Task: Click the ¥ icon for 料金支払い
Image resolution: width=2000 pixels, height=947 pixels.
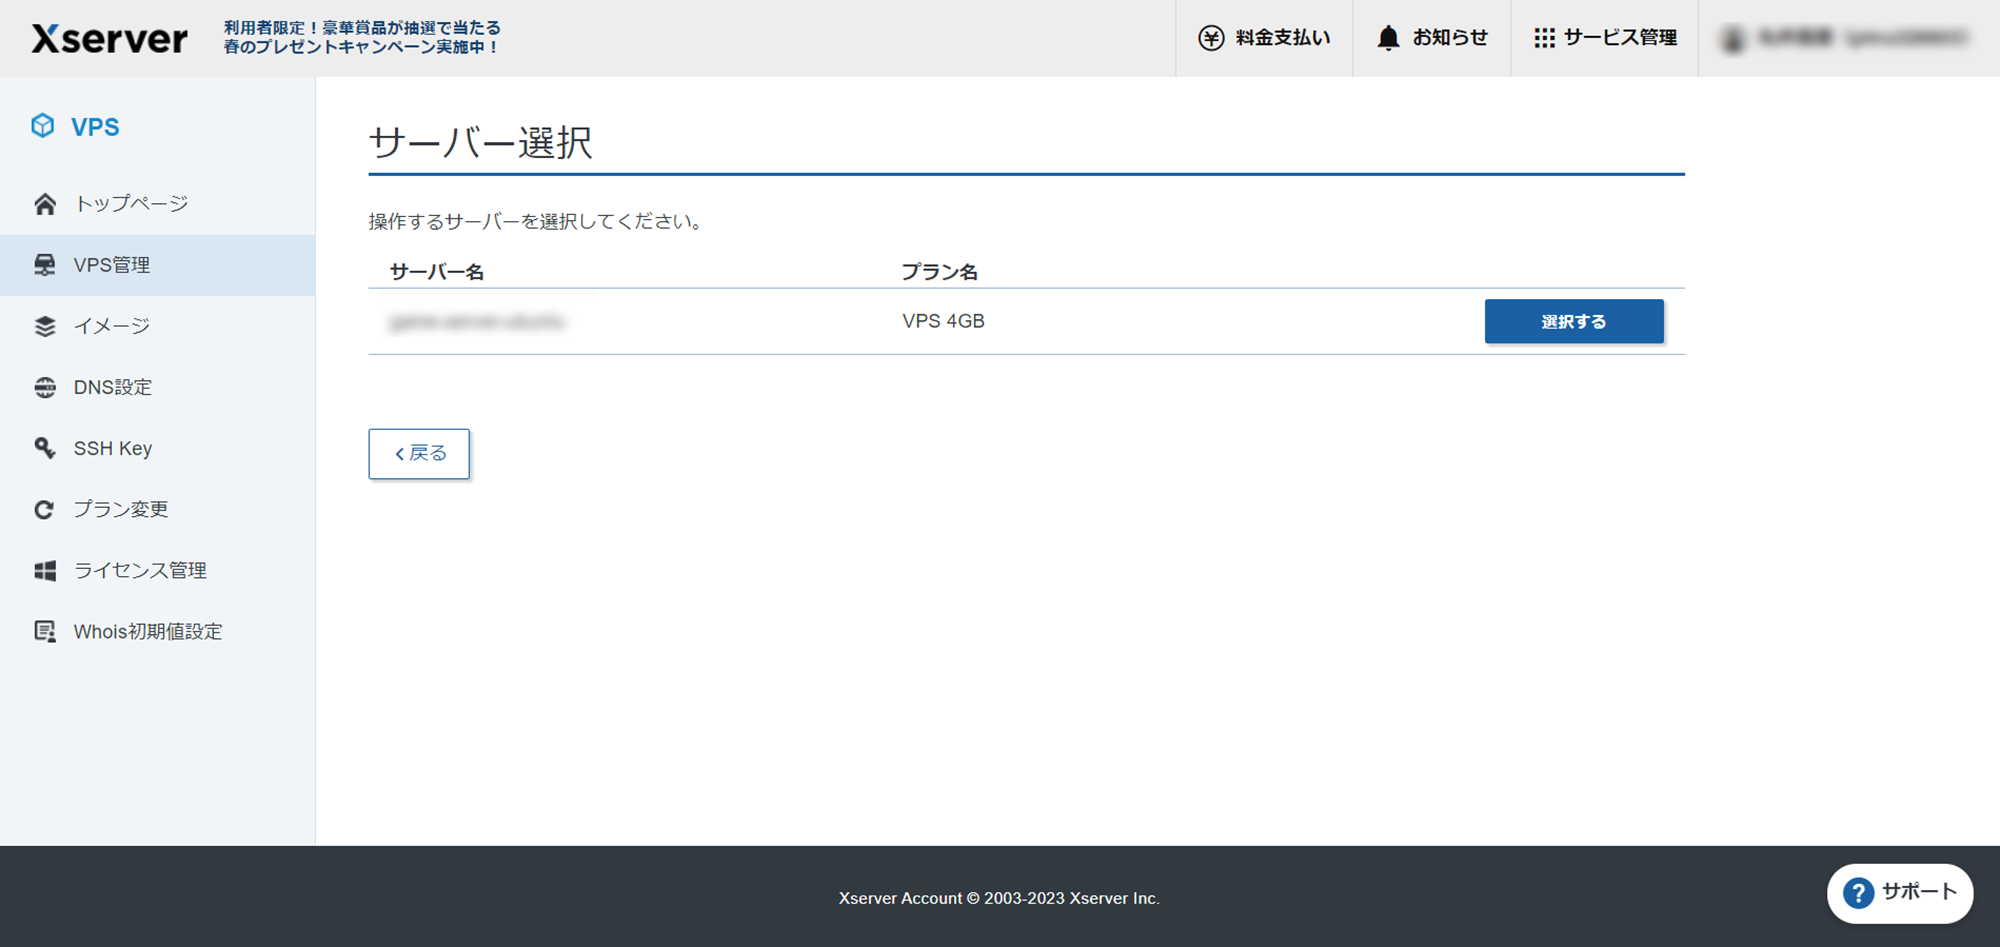Action: point(1210,37)
